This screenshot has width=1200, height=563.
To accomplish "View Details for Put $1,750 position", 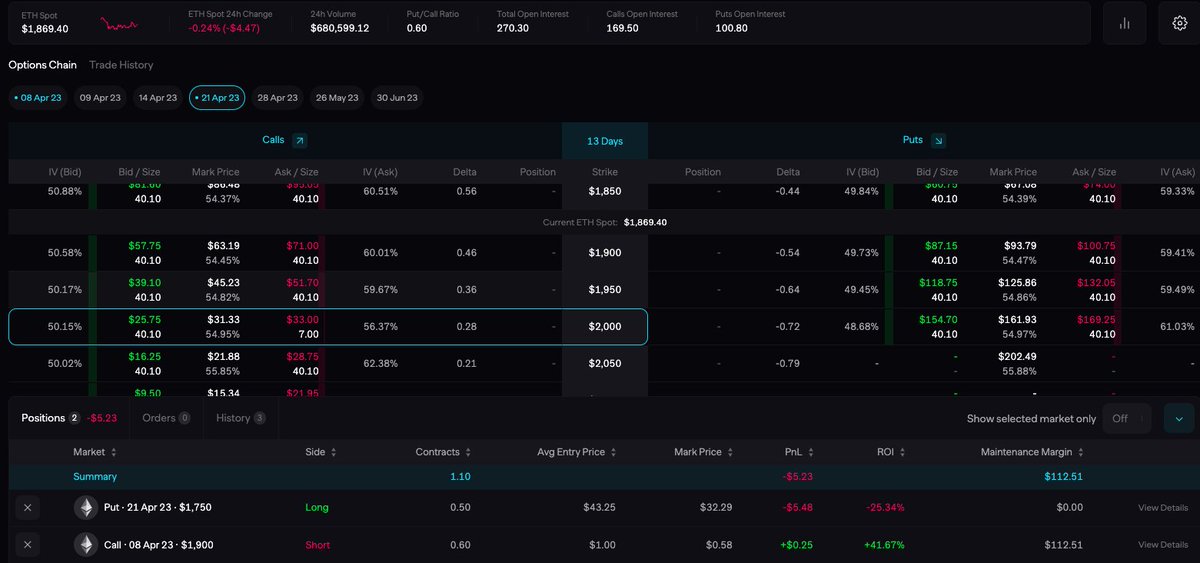I will tap(1163, 508).
